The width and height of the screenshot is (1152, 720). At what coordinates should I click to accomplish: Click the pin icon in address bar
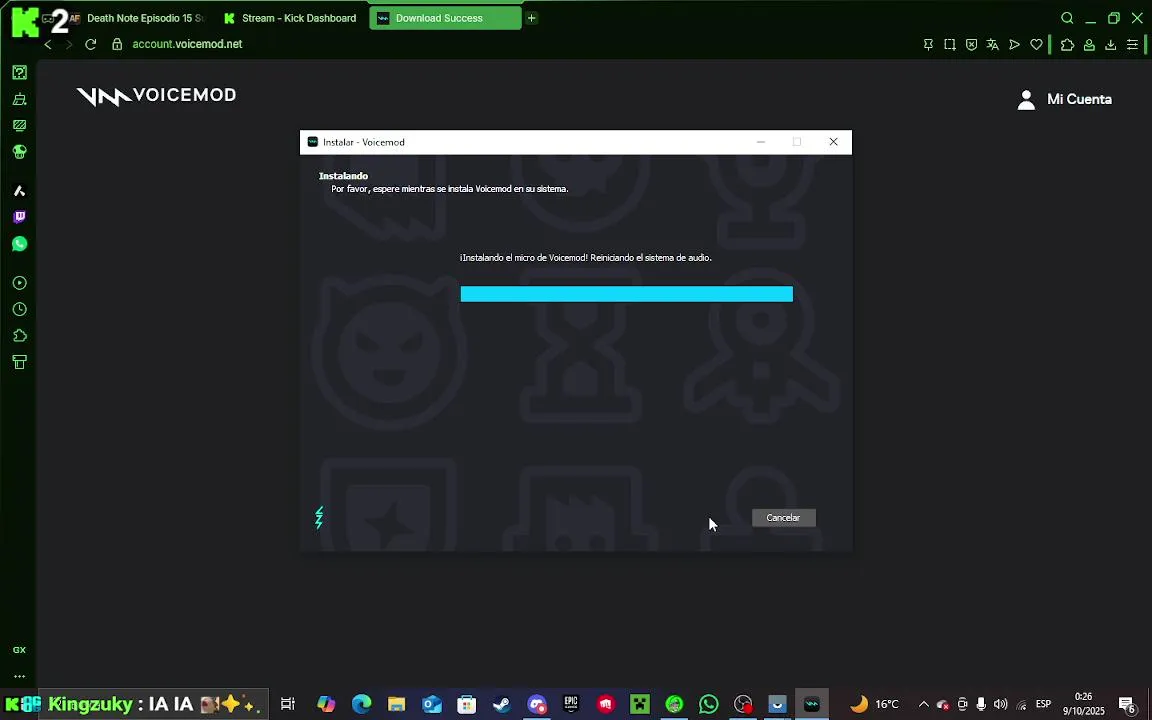coord(928,45)
